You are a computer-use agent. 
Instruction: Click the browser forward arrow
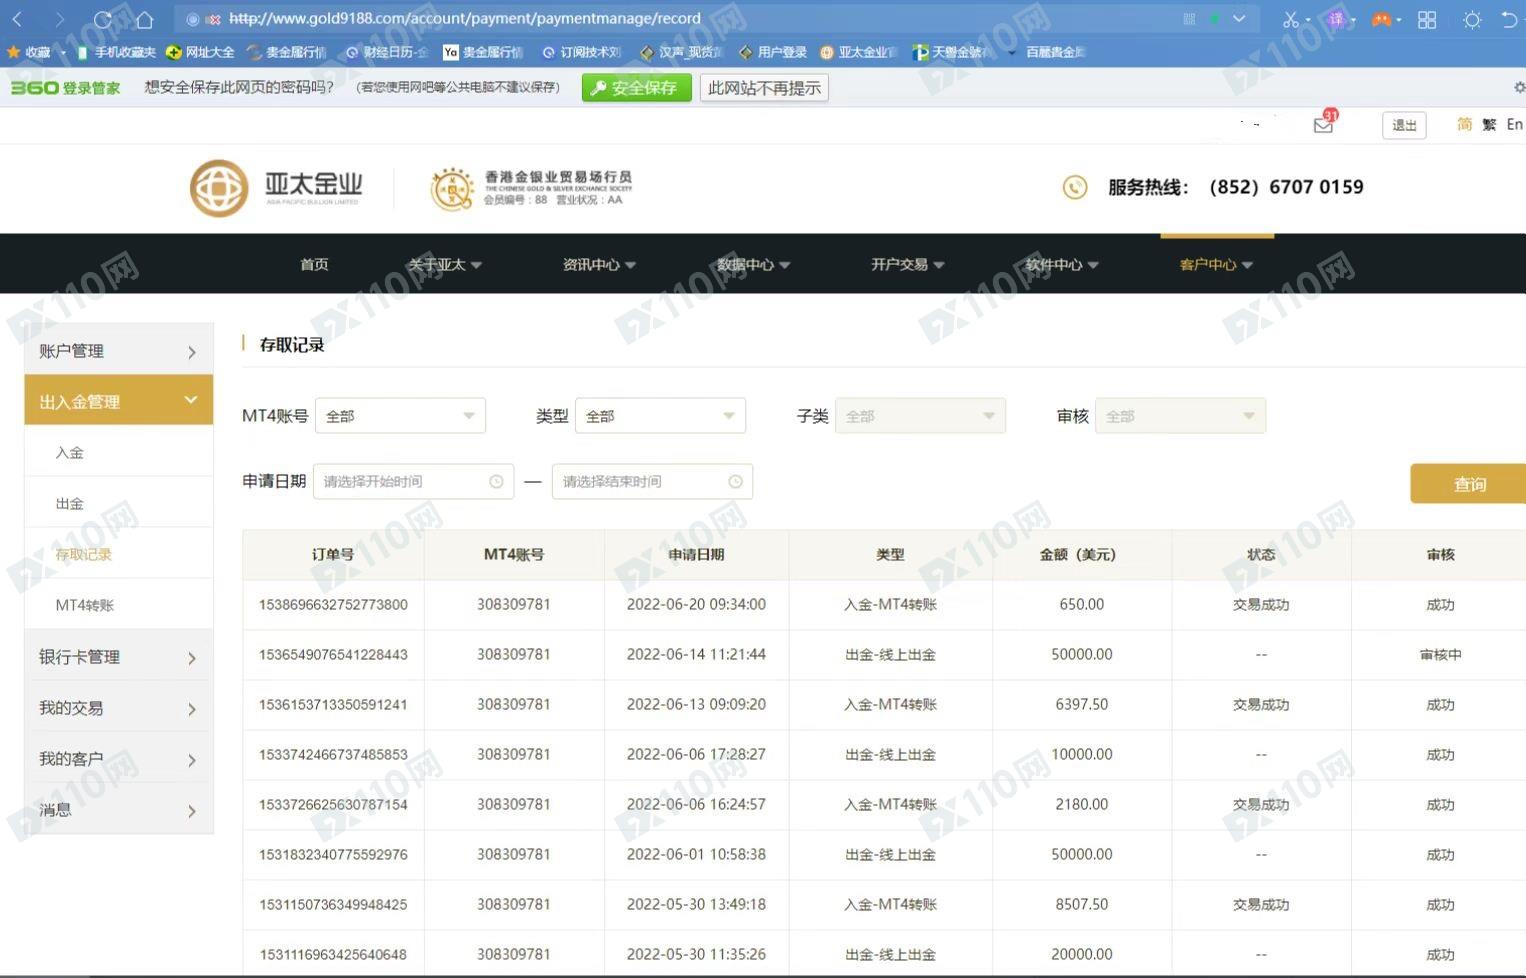(x=59, y=19)
